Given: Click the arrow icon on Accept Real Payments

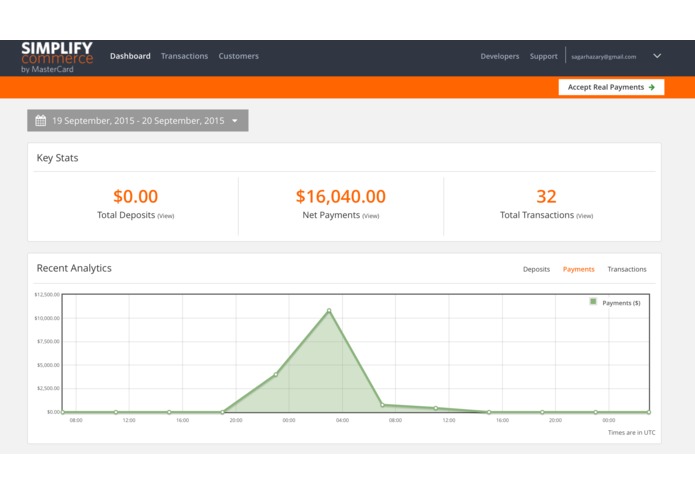Looking at the screenshot, I should tap(652, 87).
